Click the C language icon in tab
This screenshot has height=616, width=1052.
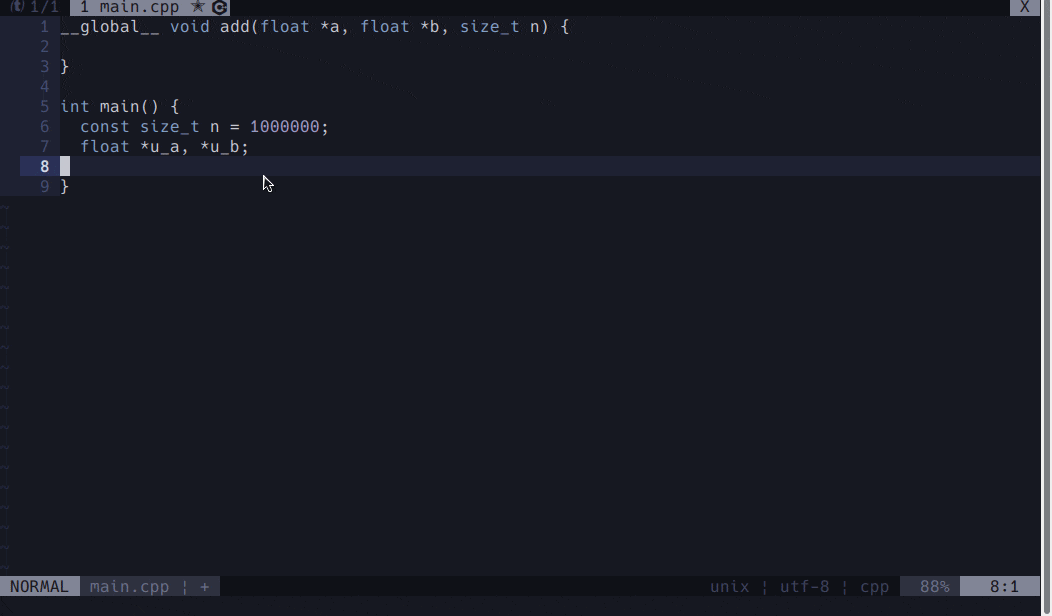(219, 7)
